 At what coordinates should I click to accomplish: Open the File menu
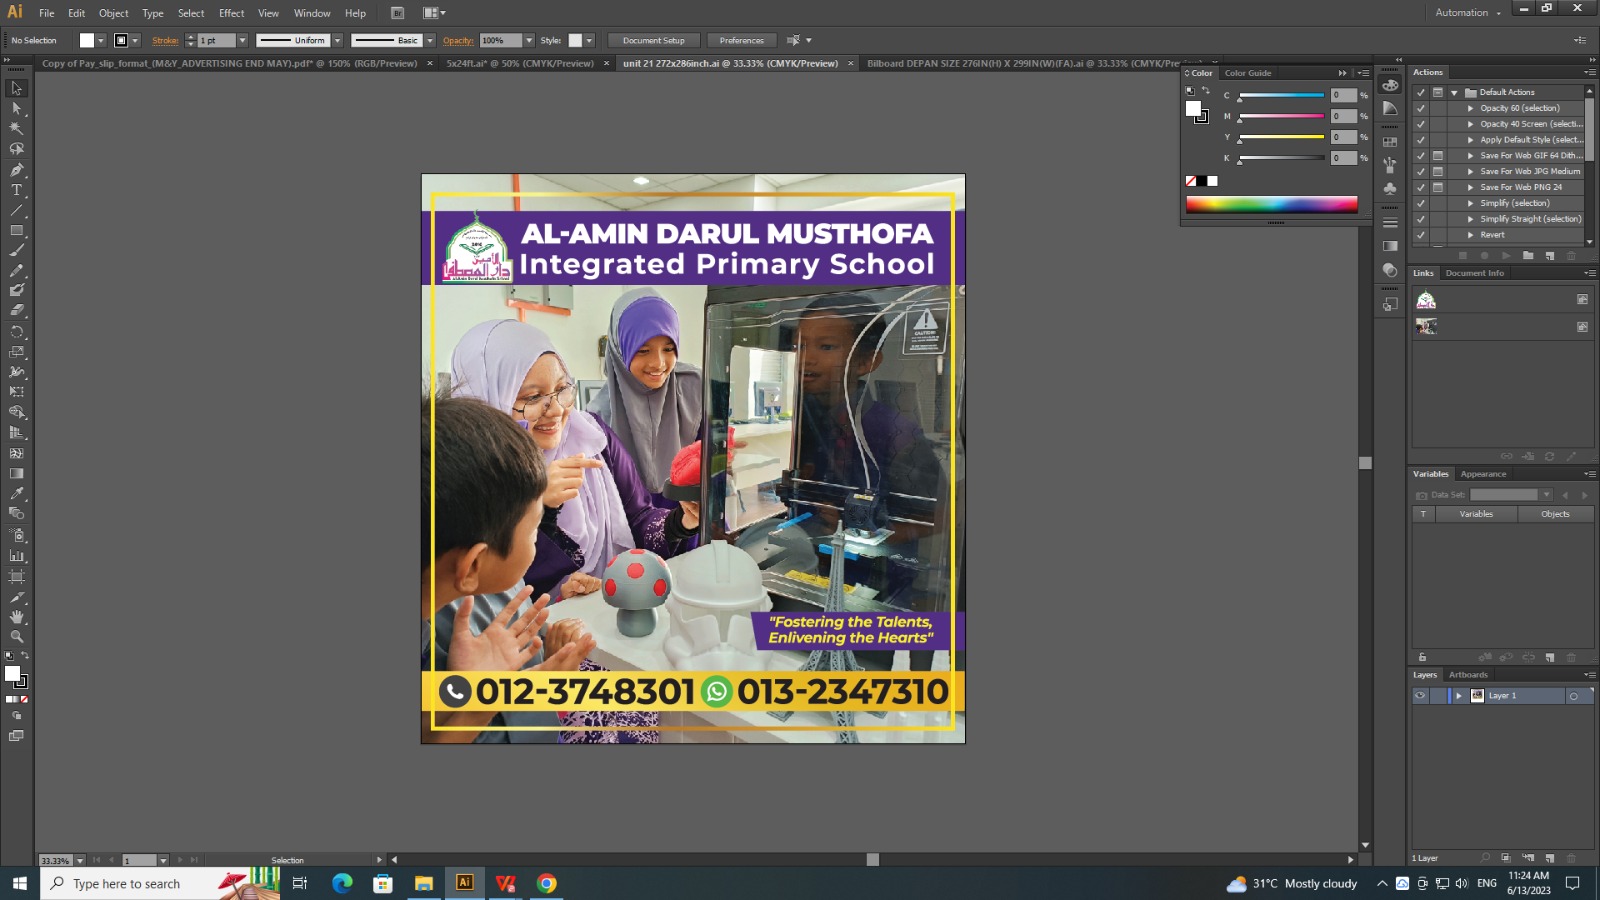coord(47,13)
